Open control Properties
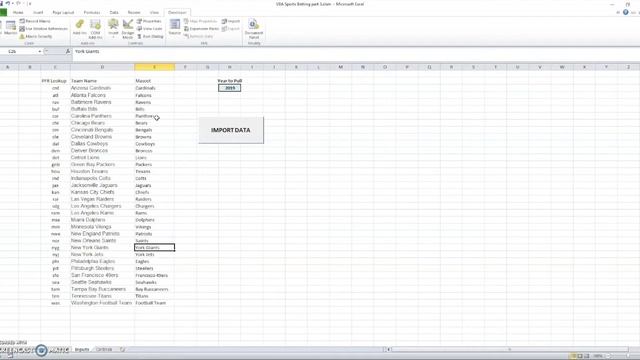The width and height of the screenshot is (640, 360). 149,21
